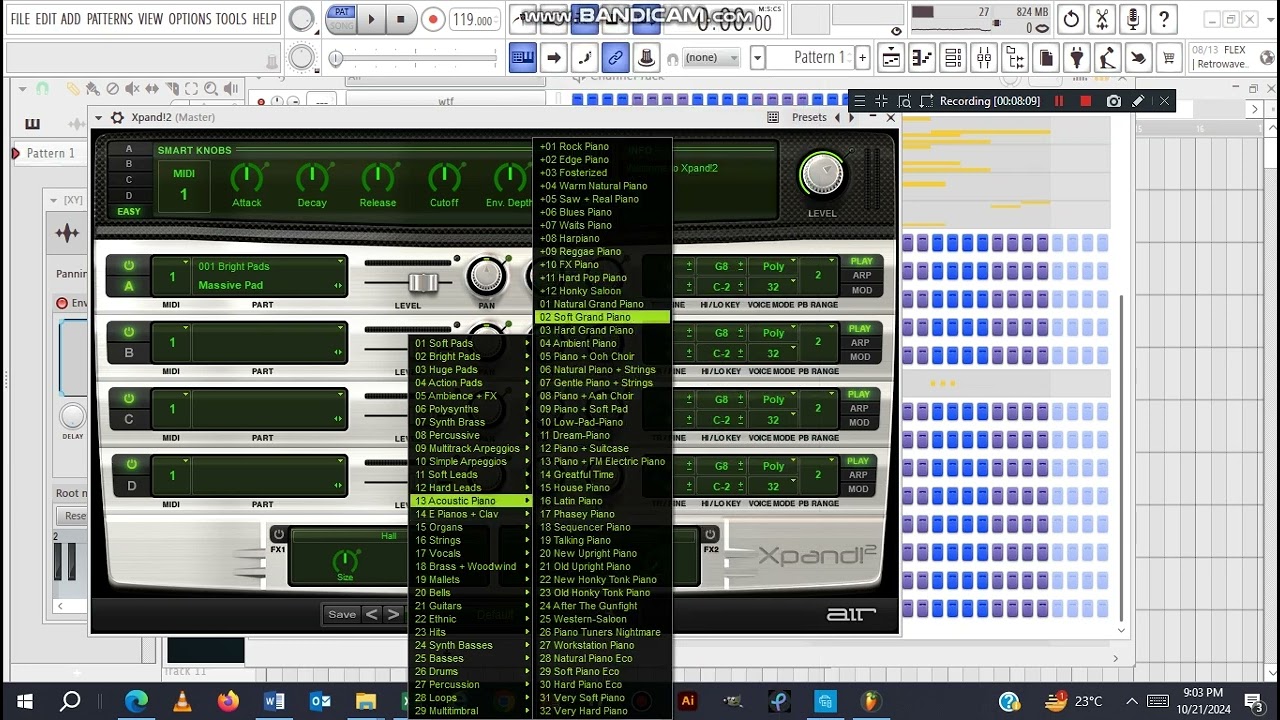Viewport: 1280px width, 720px height.
Task: Select EASY smart knobs mode
Action: pos(128,211)
